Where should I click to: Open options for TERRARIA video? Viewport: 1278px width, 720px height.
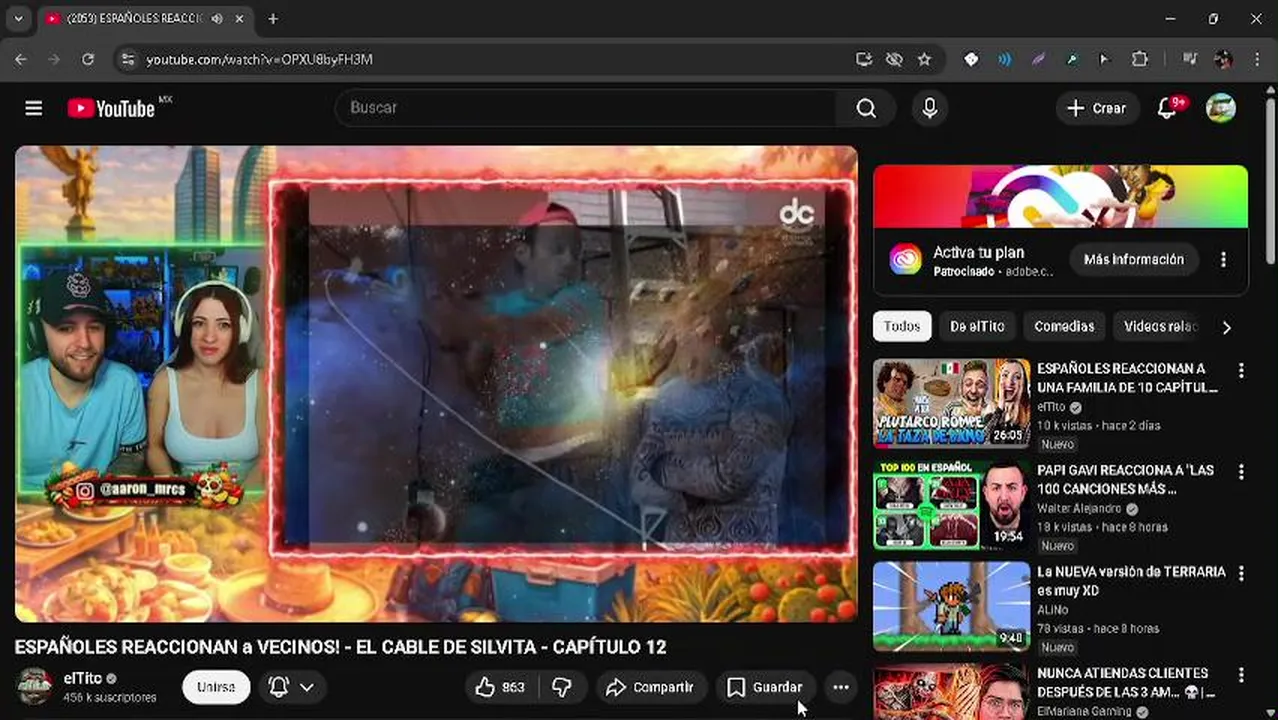click(1241, 574)
